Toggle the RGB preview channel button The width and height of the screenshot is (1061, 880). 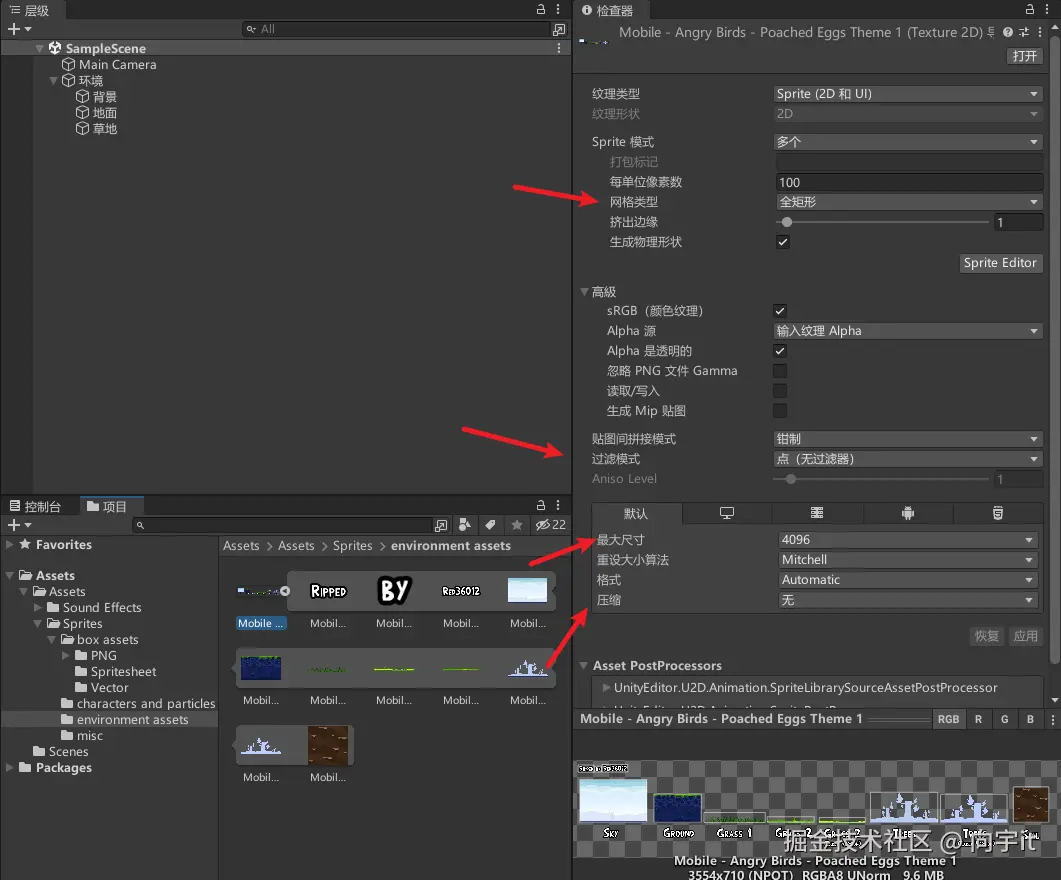pyautogui.click(x=948, y=719)
